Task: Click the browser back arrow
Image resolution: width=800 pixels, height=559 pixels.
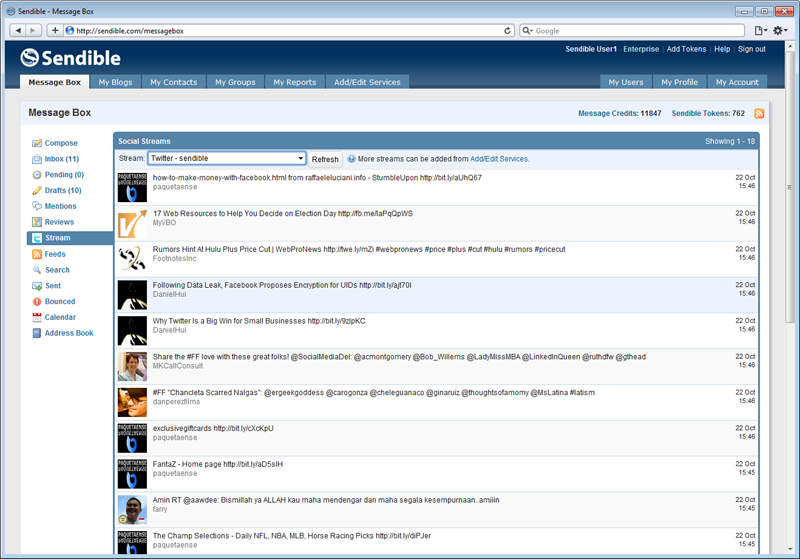Action: (18, 30)
